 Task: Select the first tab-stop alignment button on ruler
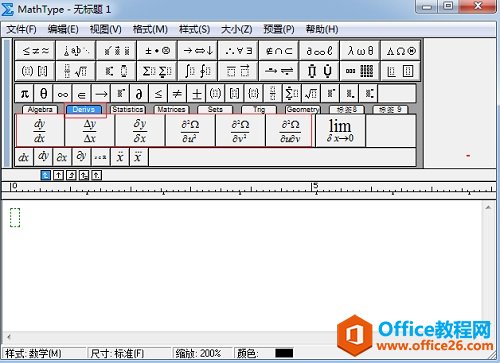(46, 175)
